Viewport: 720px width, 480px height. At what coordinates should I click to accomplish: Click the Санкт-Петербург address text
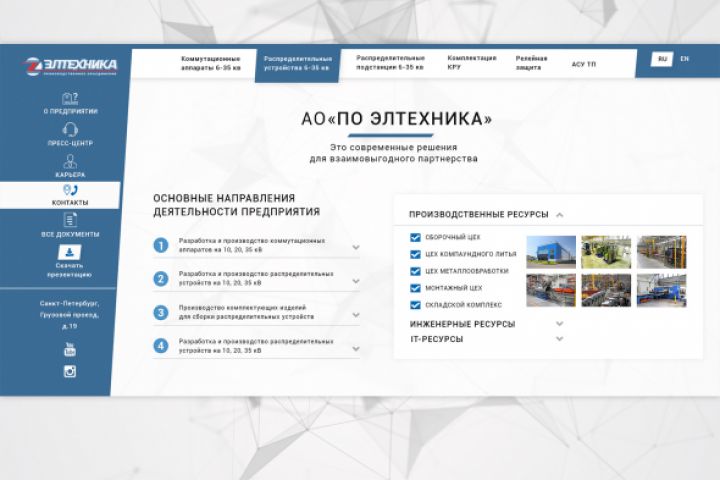point(69,315)
